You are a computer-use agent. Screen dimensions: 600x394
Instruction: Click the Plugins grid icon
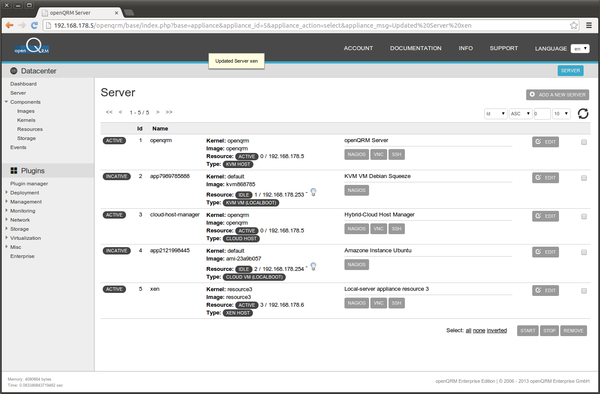point(14,171)
